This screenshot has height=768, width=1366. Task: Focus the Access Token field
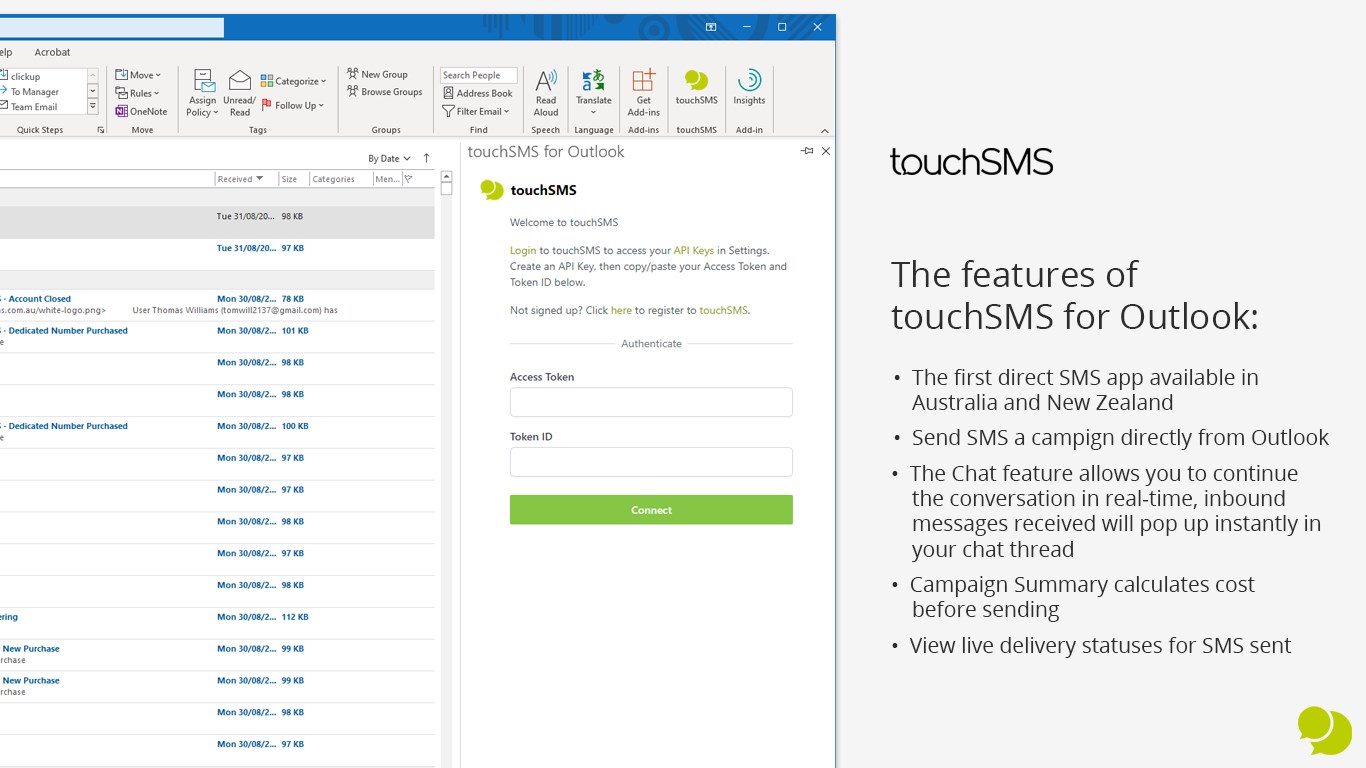(x=651, y=402)
